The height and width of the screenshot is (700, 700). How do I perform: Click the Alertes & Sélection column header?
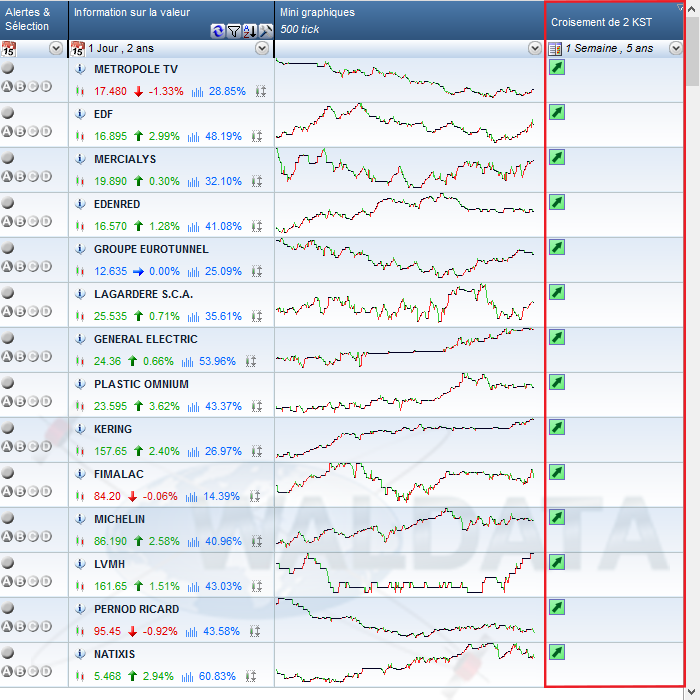34,20
